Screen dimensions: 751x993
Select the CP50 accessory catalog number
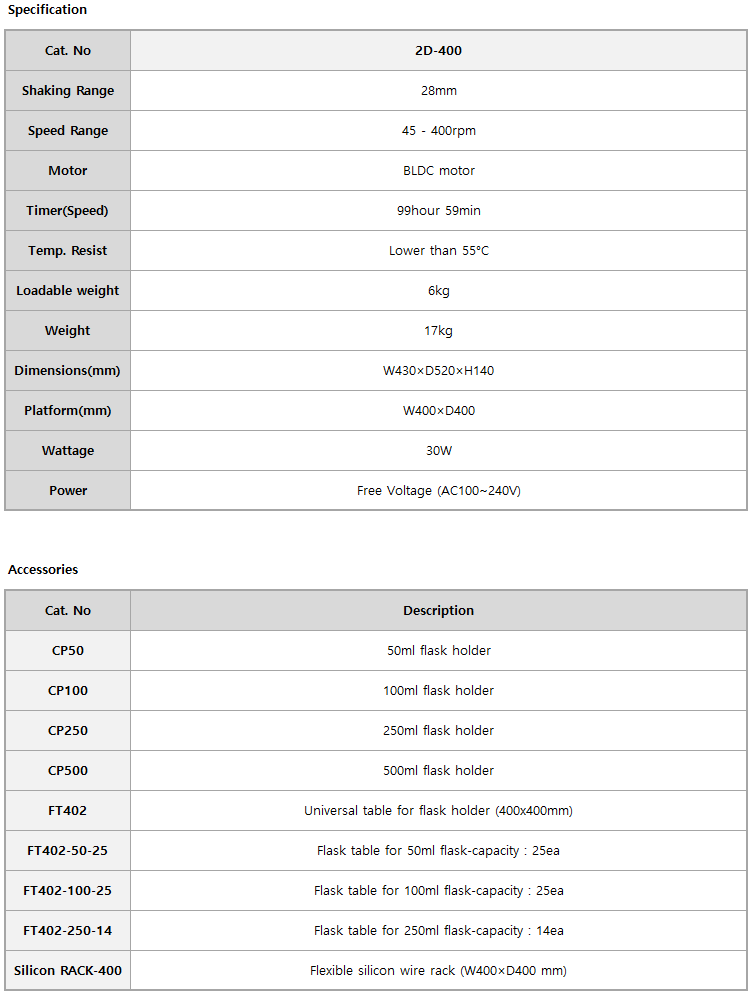click(68, 651)
